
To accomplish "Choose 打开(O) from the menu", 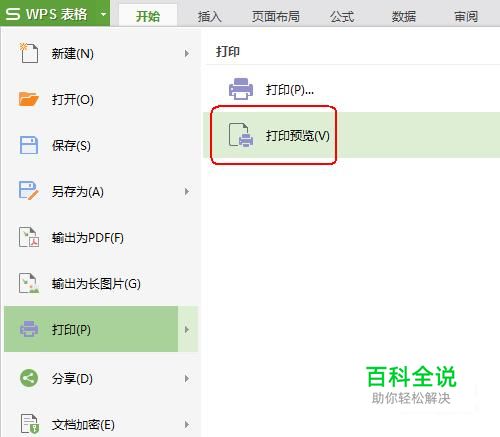I will [x=101, y=99].
